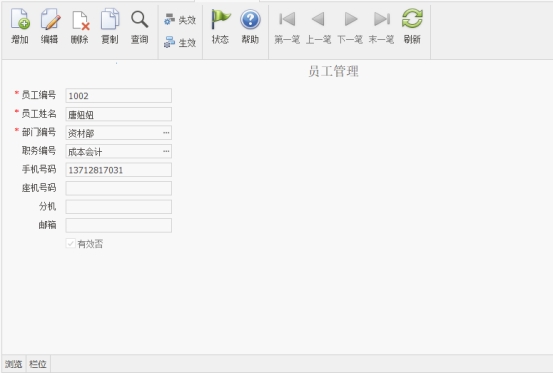The height and width of the screenshot is (374, 554).
Task: Click the empty 座机号码 field
Action: coord(119,188)
